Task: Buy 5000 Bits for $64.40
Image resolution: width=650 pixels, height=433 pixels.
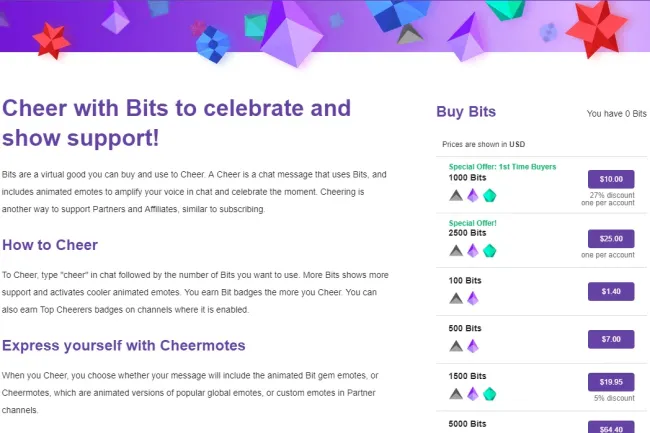Action: click(611, 427)
